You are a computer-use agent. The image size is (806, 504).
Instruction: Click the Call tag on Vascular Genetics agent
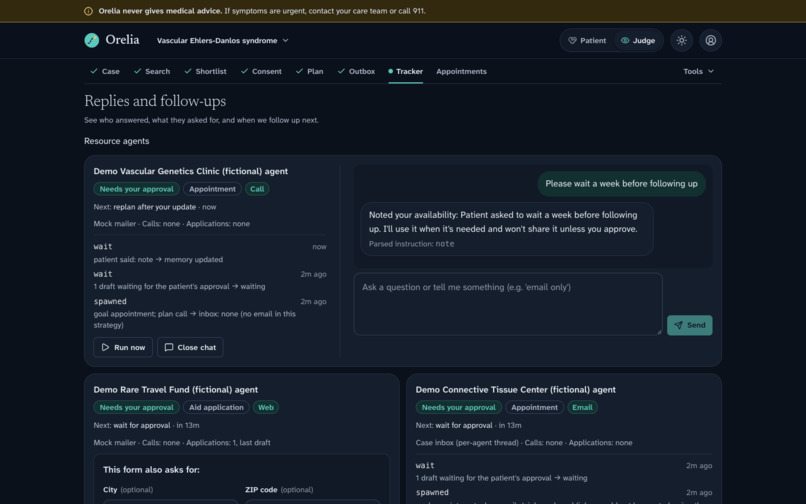(x=257, y=189)
